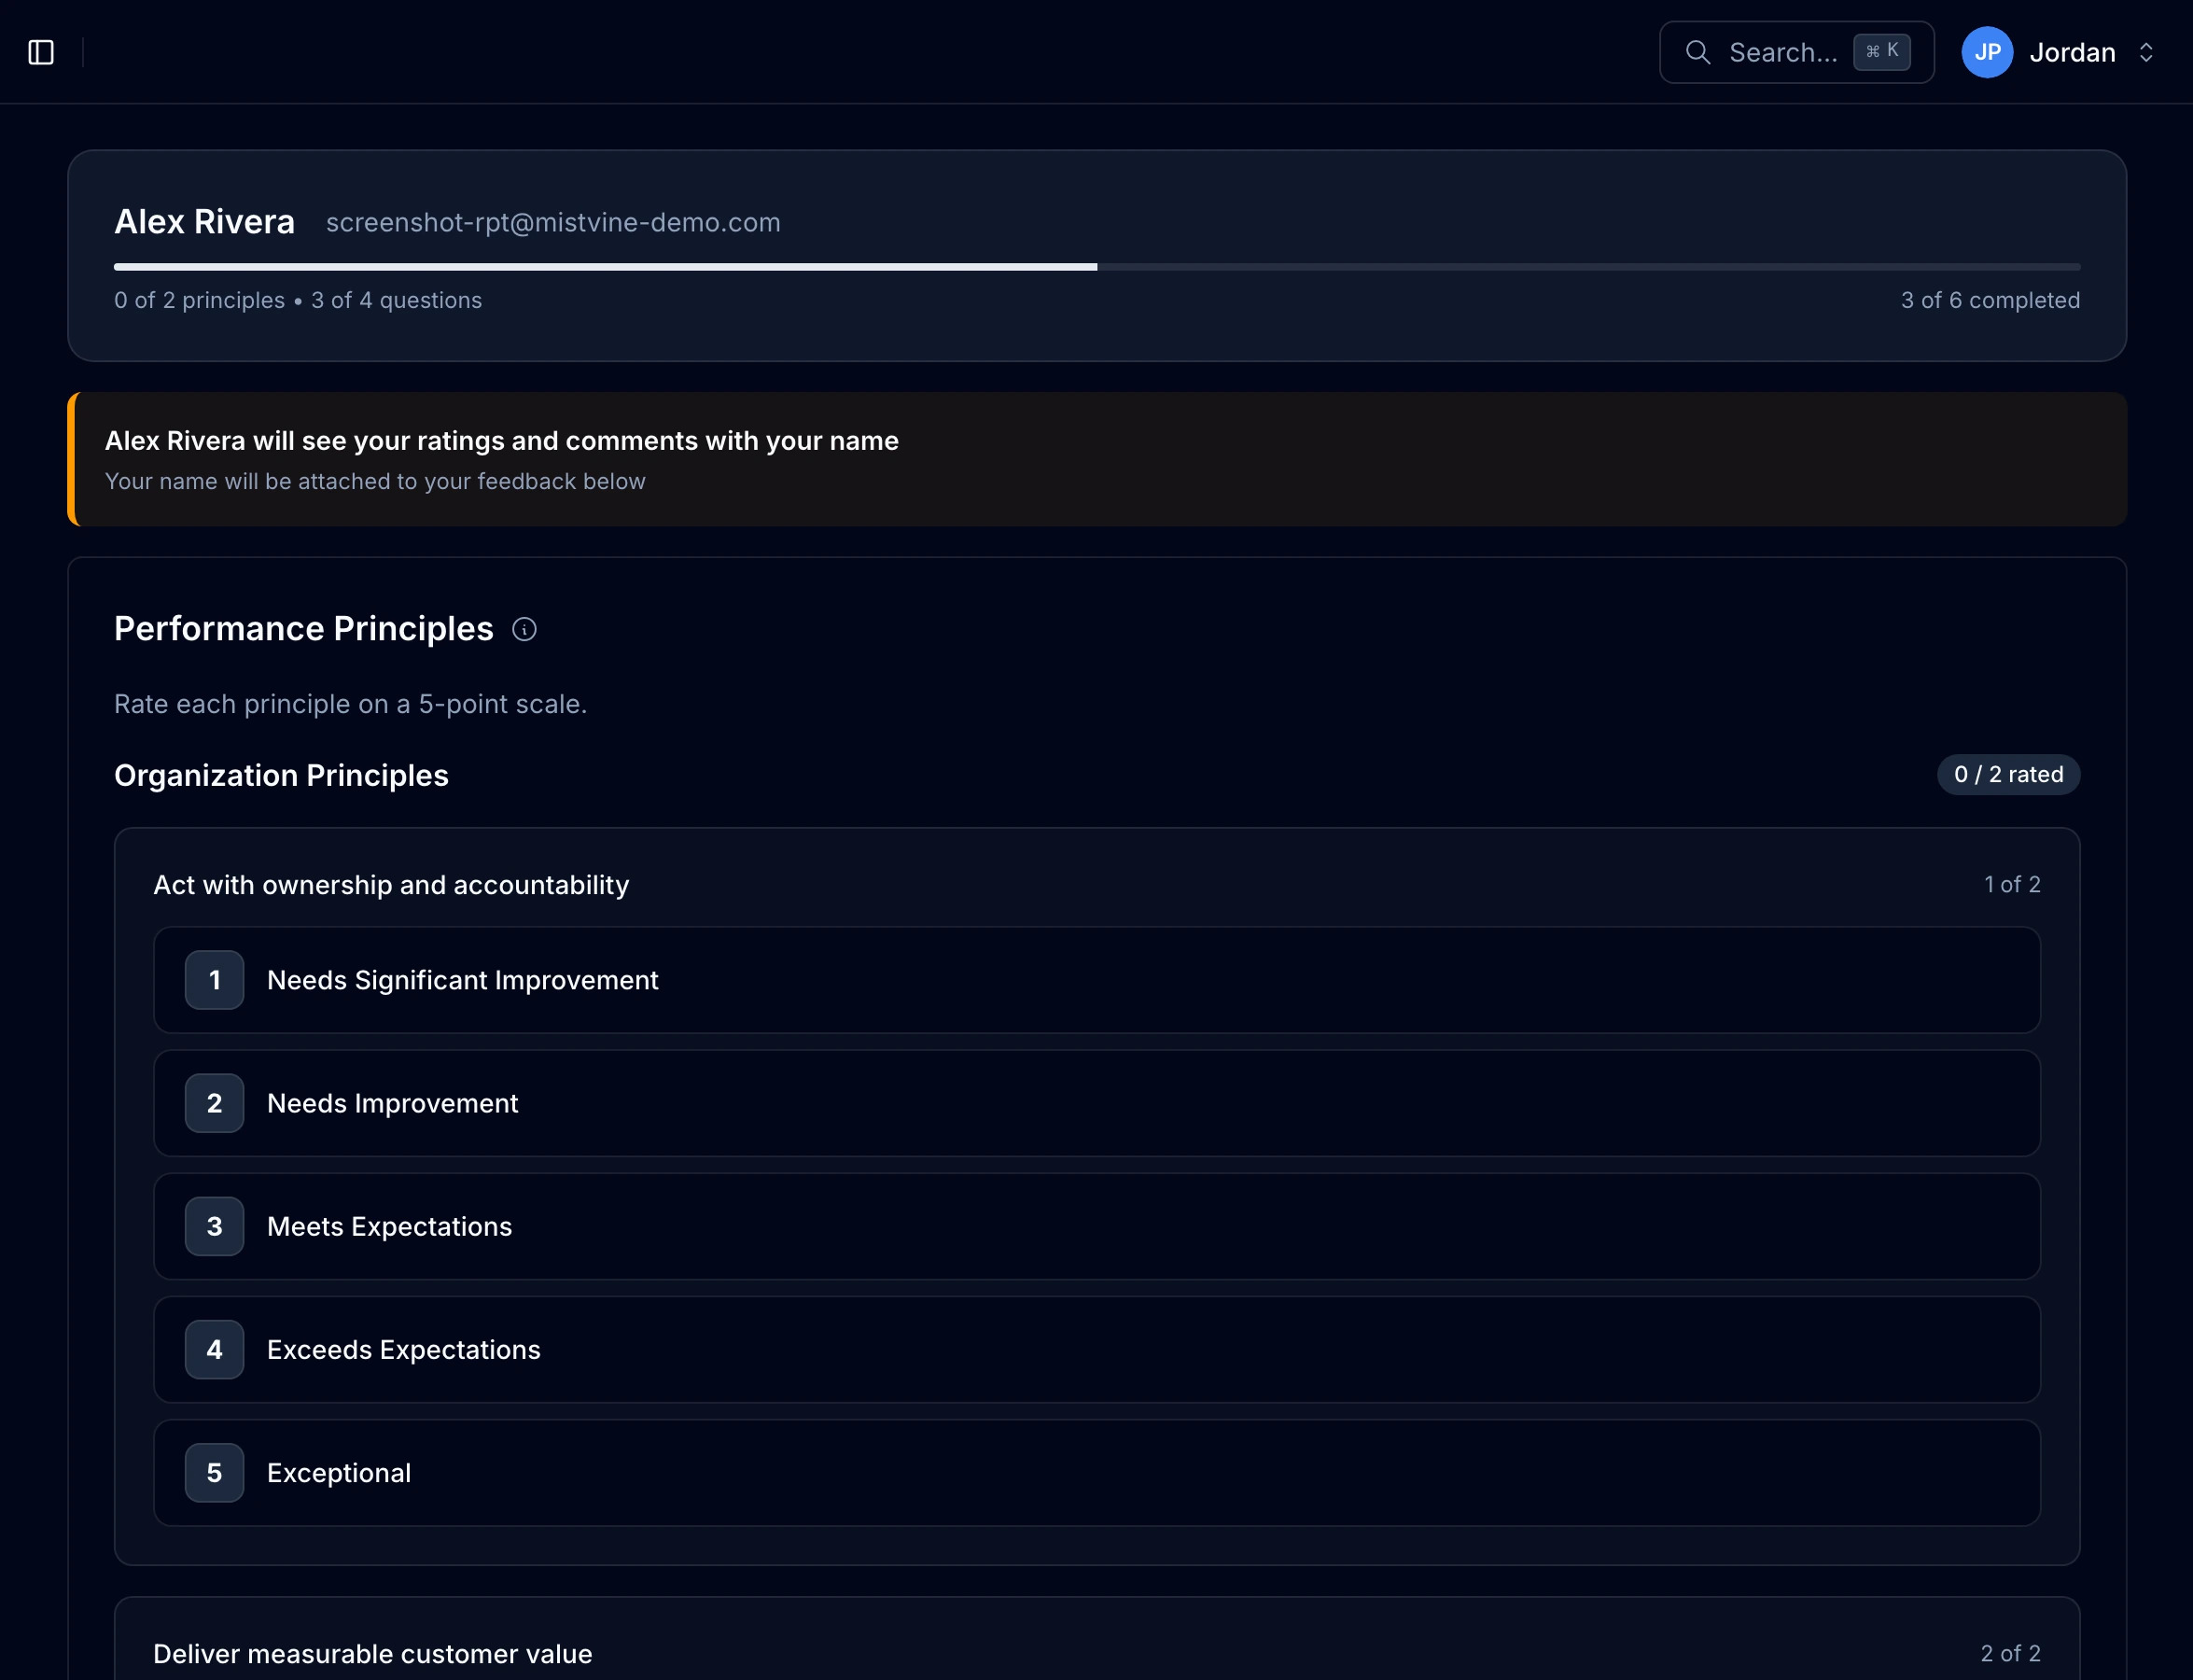Click the review completion progress bar
2193x1680 pixels.
1096,267
